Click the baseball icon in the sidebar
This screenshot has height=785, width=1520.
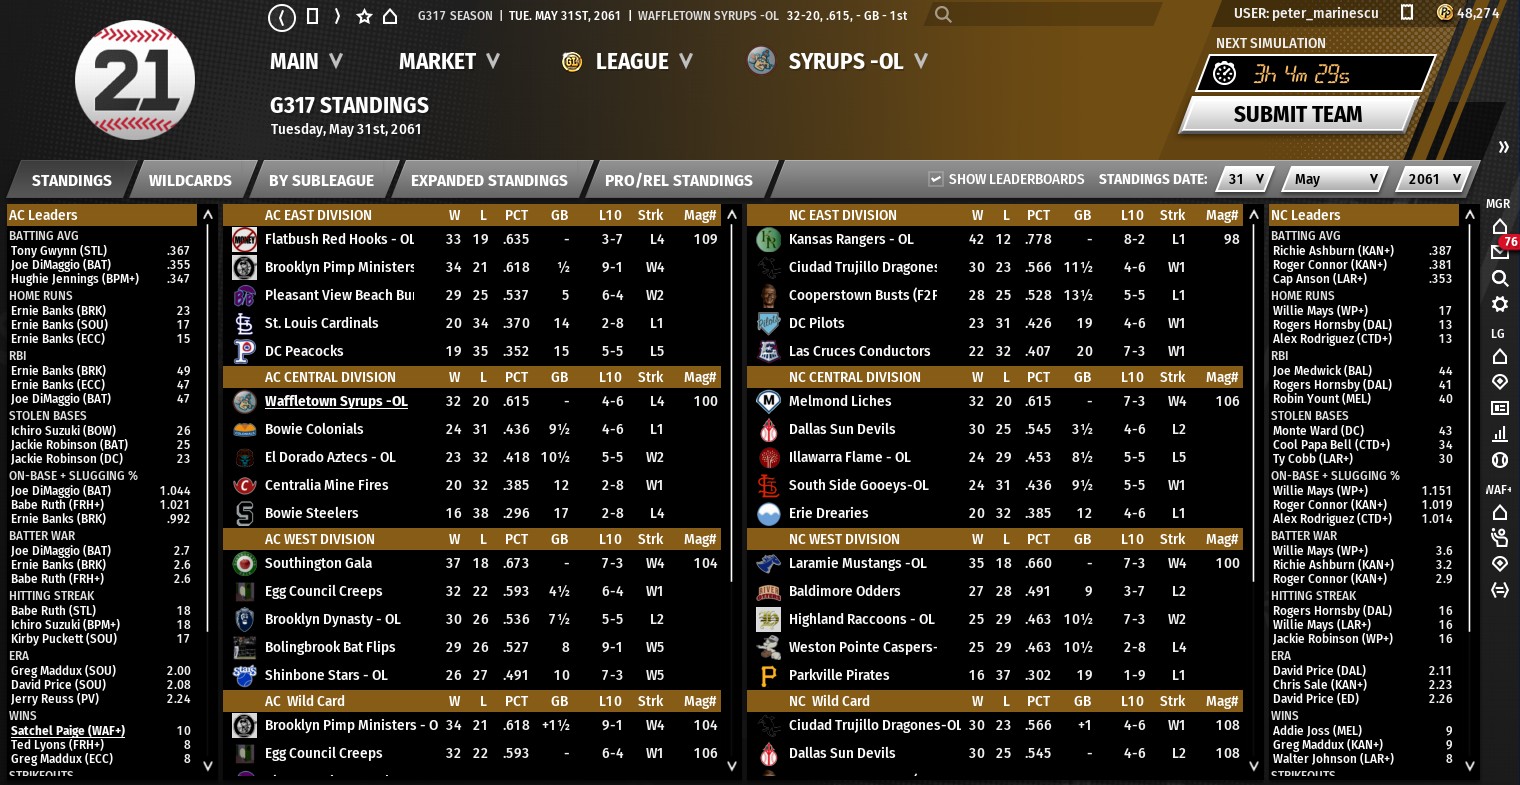click(x=1499, y=460)
